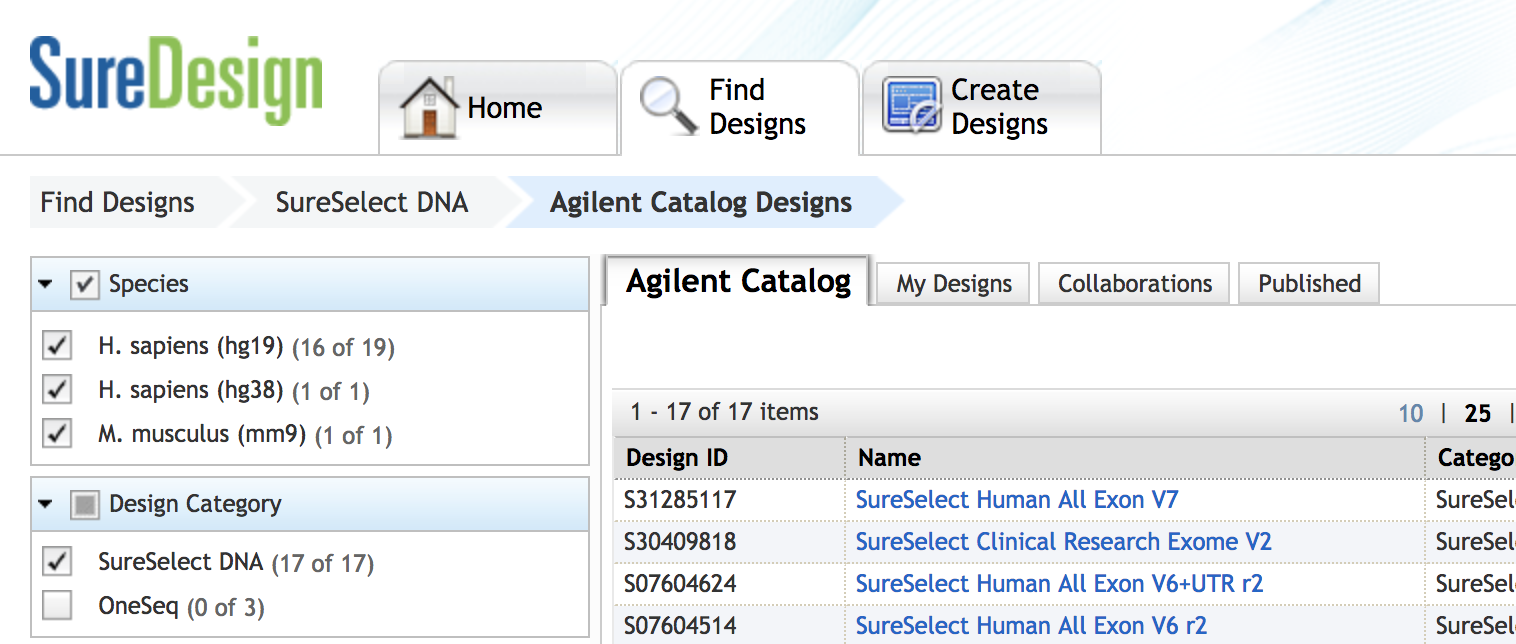Select Design ID cell S31285117
Image resolution: width=1516 pixels, height=644 pixels.
[x=680, y=500]
